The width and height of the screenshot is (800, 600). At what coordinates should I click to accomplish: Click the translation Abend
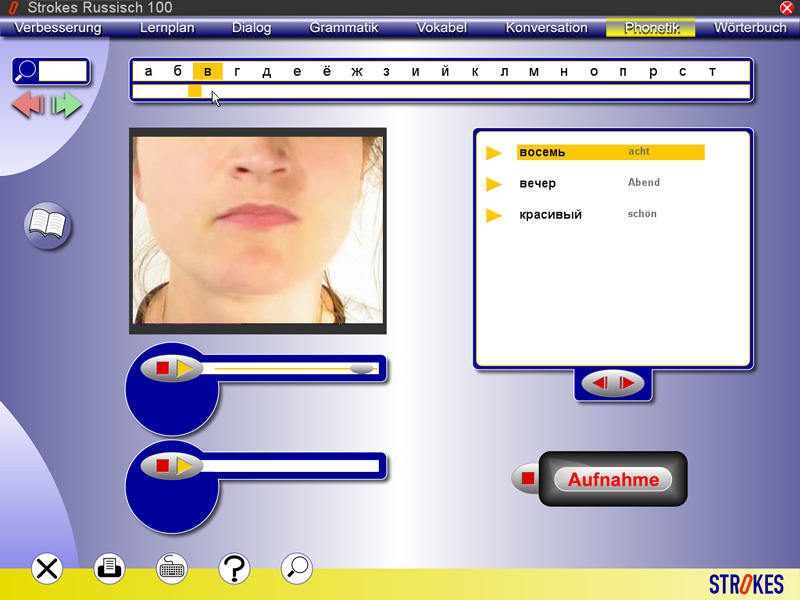(643, 182)
